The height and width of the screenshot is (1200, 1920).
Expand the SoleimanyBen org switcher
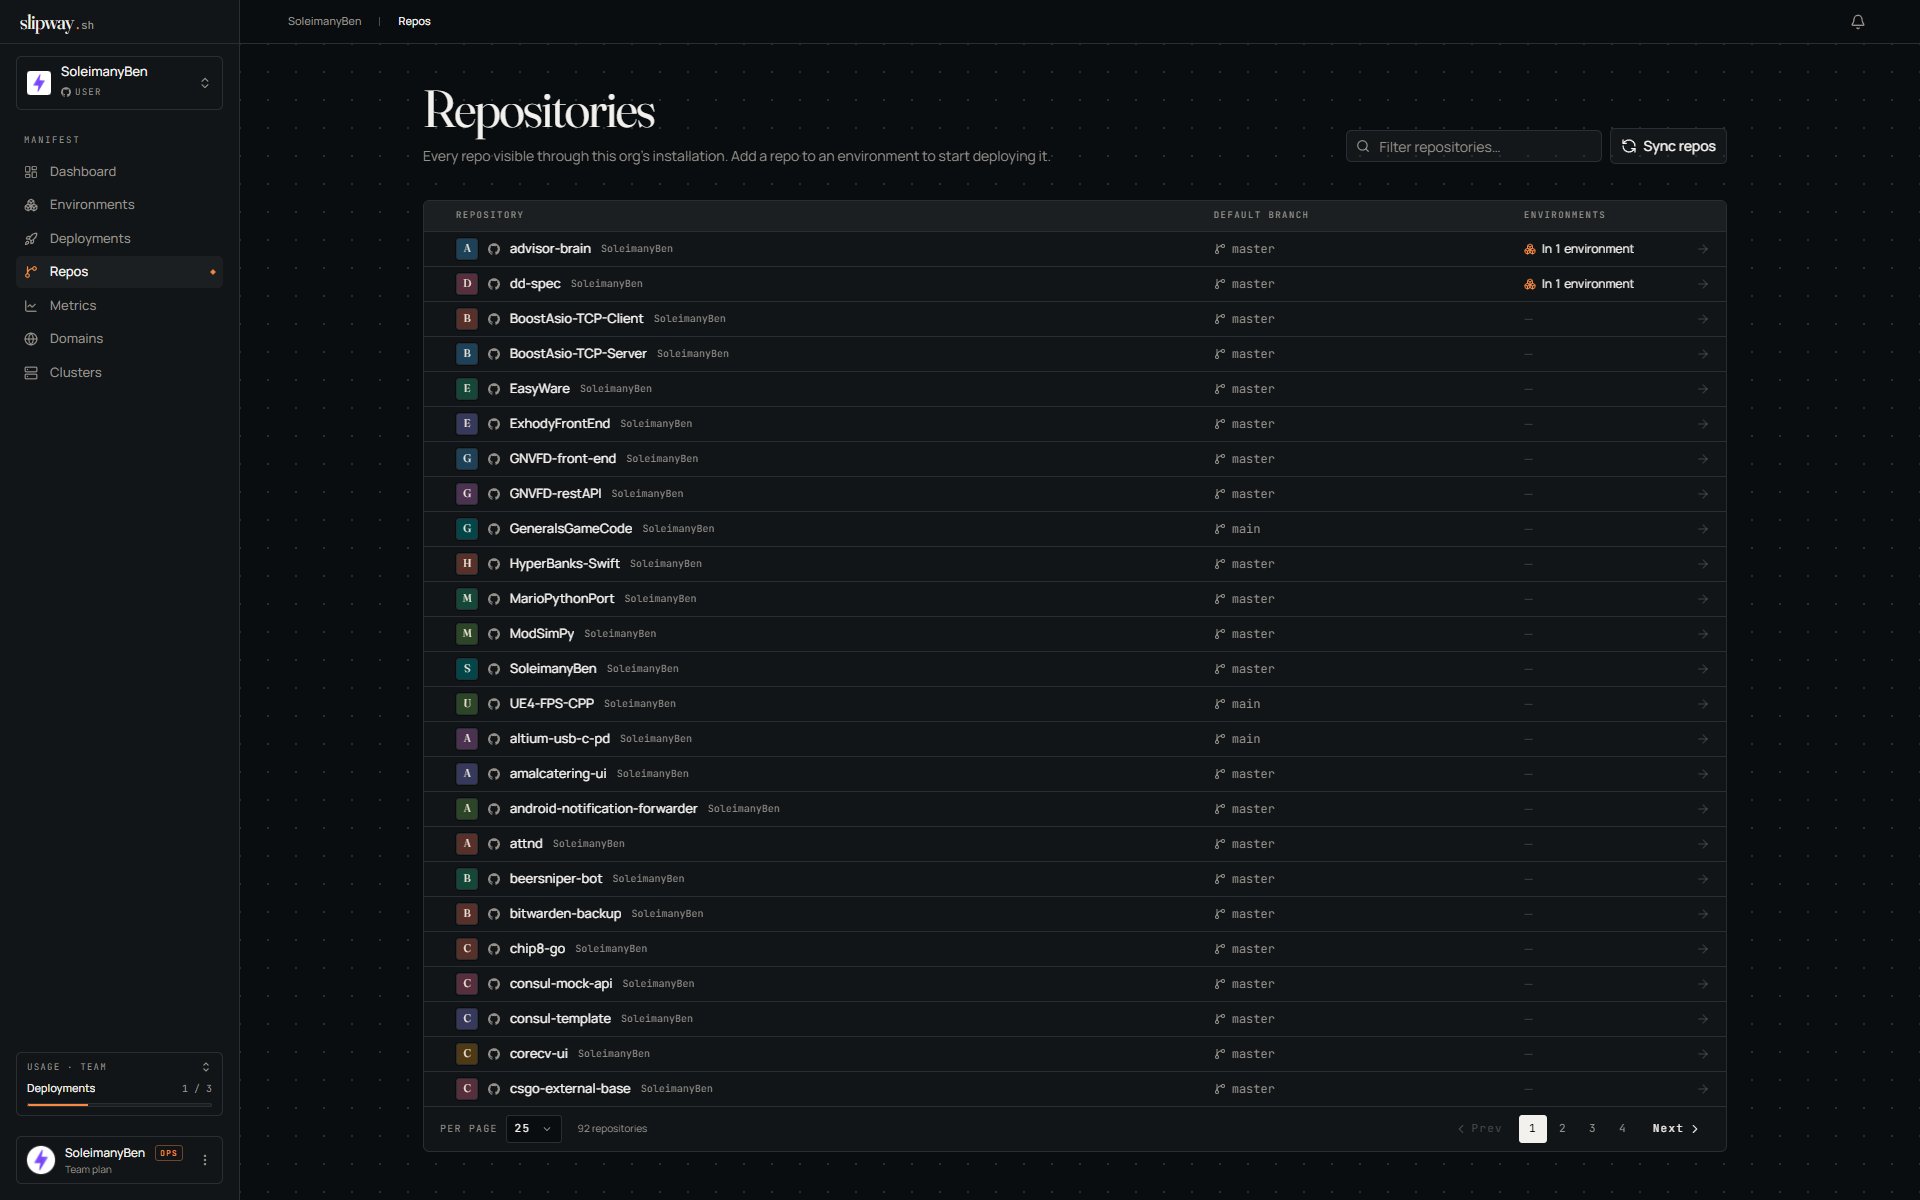(119, 82)
